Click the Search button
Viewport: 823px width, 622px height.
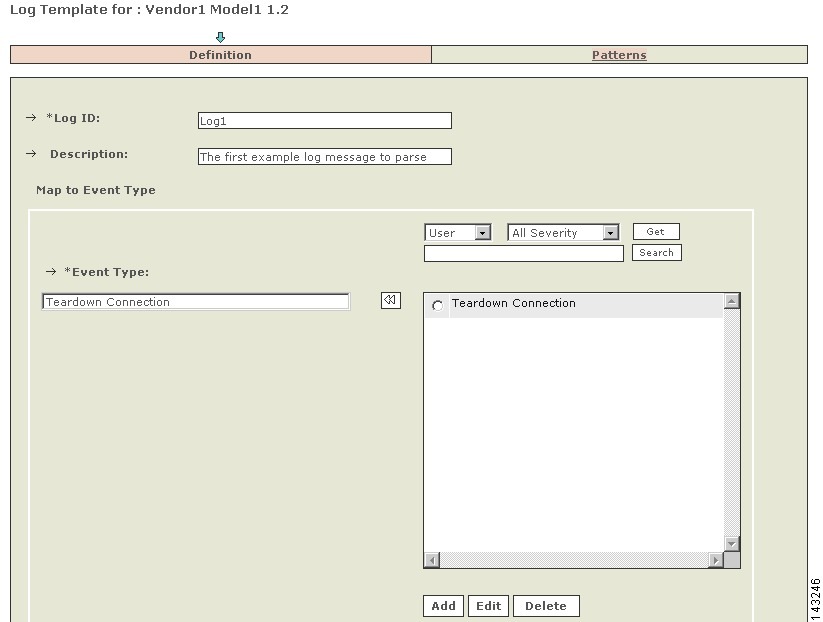[x=657, y=252]
